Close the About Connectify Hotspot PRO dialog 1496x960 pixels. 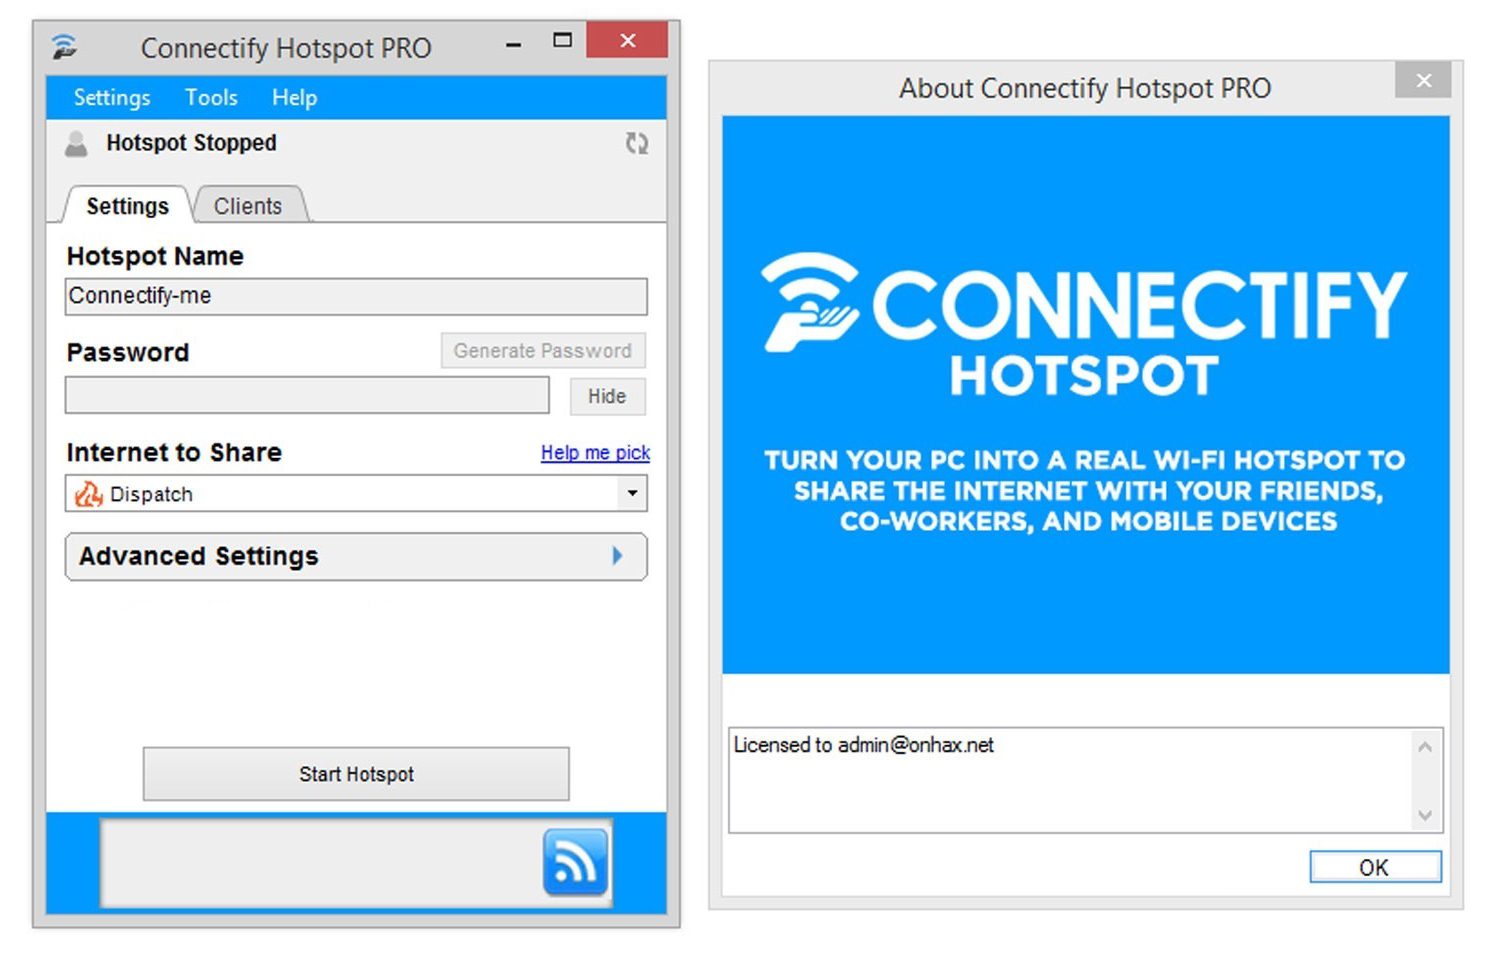[1423, 80]
